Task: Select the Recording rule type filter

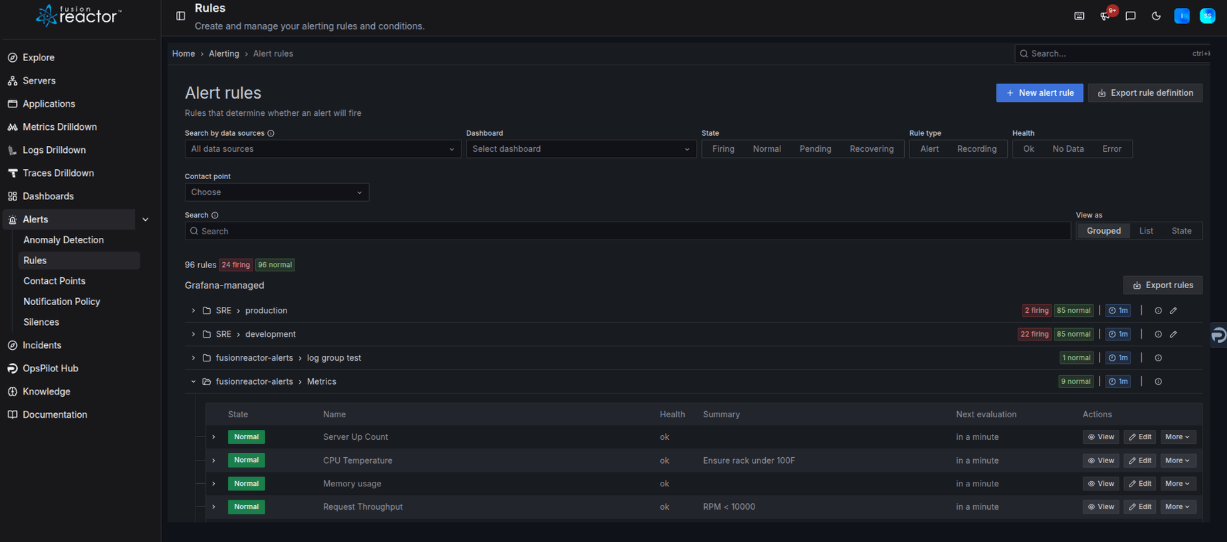Action: click(976, 149)
